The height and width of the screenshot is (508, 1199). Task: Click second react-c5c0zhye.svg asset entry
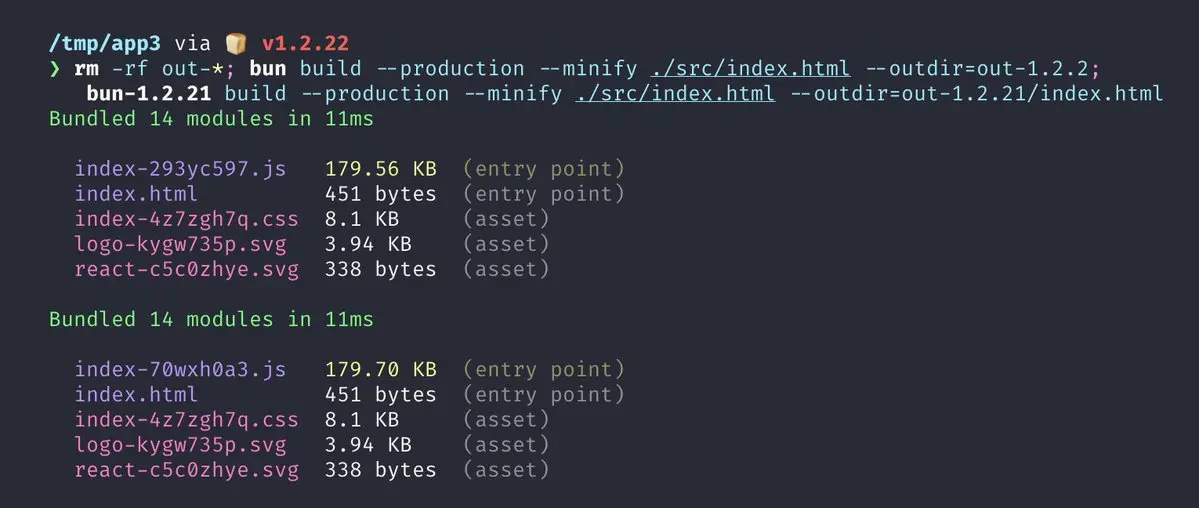pos(187,470)
